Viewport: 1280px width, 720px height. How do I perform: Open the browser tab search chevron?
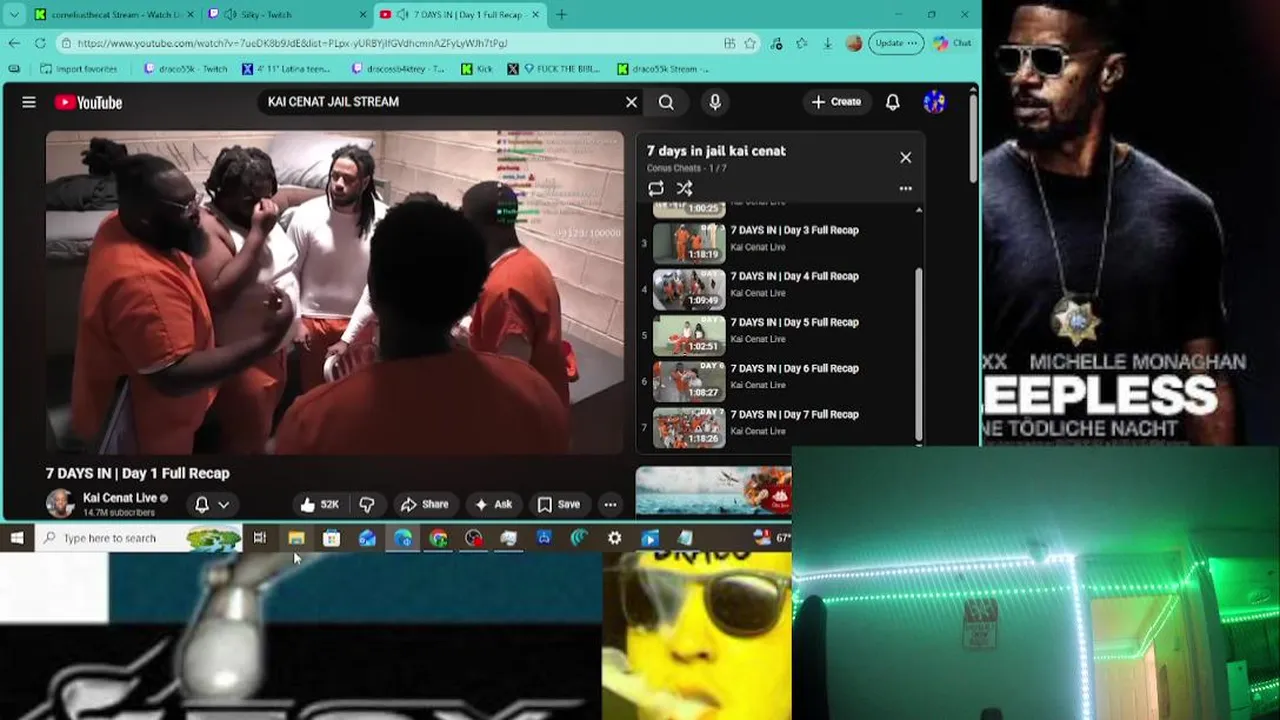pos(14,14)
